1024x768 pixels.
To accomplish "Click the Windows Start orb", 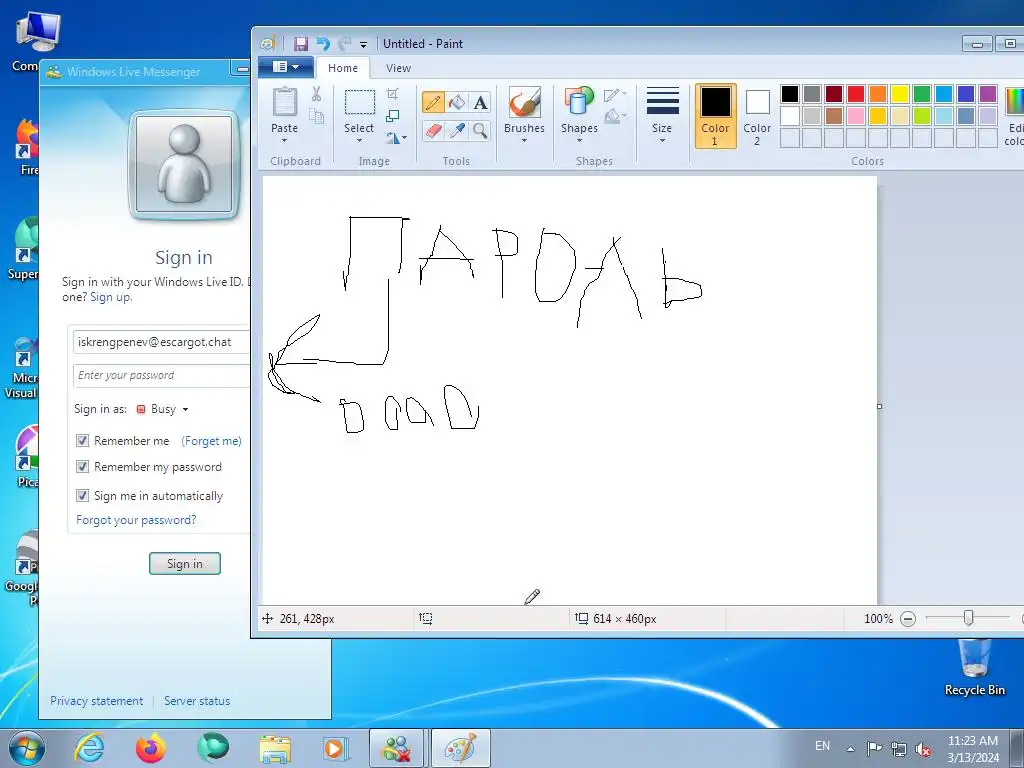I will tap(27, 748).
